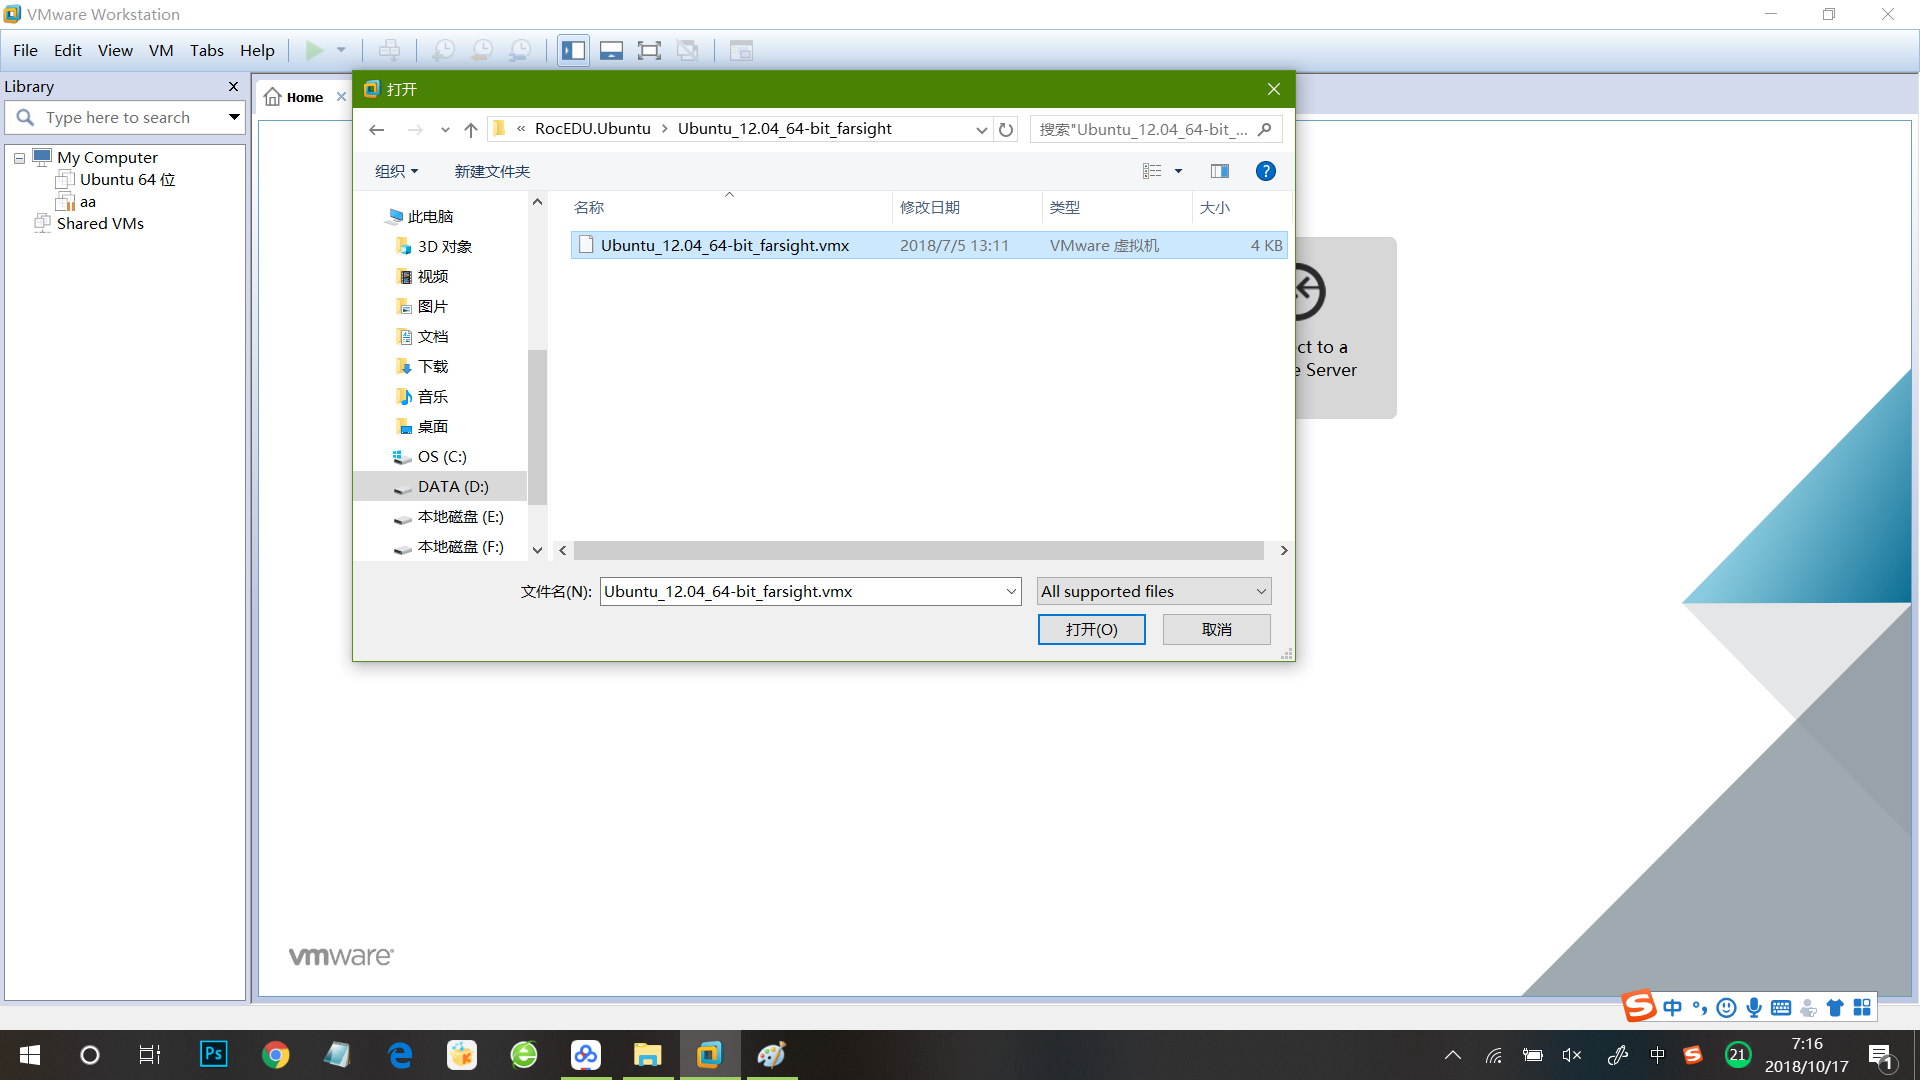The height and width of the screenshot is (1080, 1920).
Task: Click the Refresh icon in dialog
Action: tap(1006, 129)
